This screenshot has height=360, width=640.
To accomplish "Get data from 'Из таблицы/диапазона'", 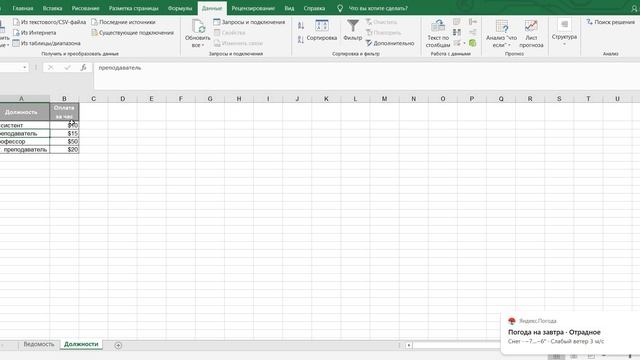I will [47, 43].
